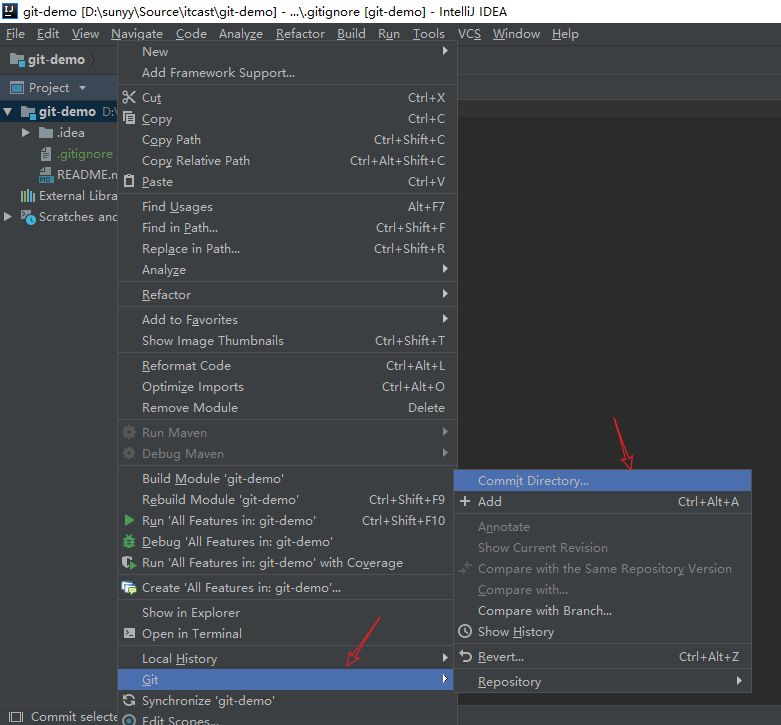Click the Copy icon in context menu

tap(129, 119)
